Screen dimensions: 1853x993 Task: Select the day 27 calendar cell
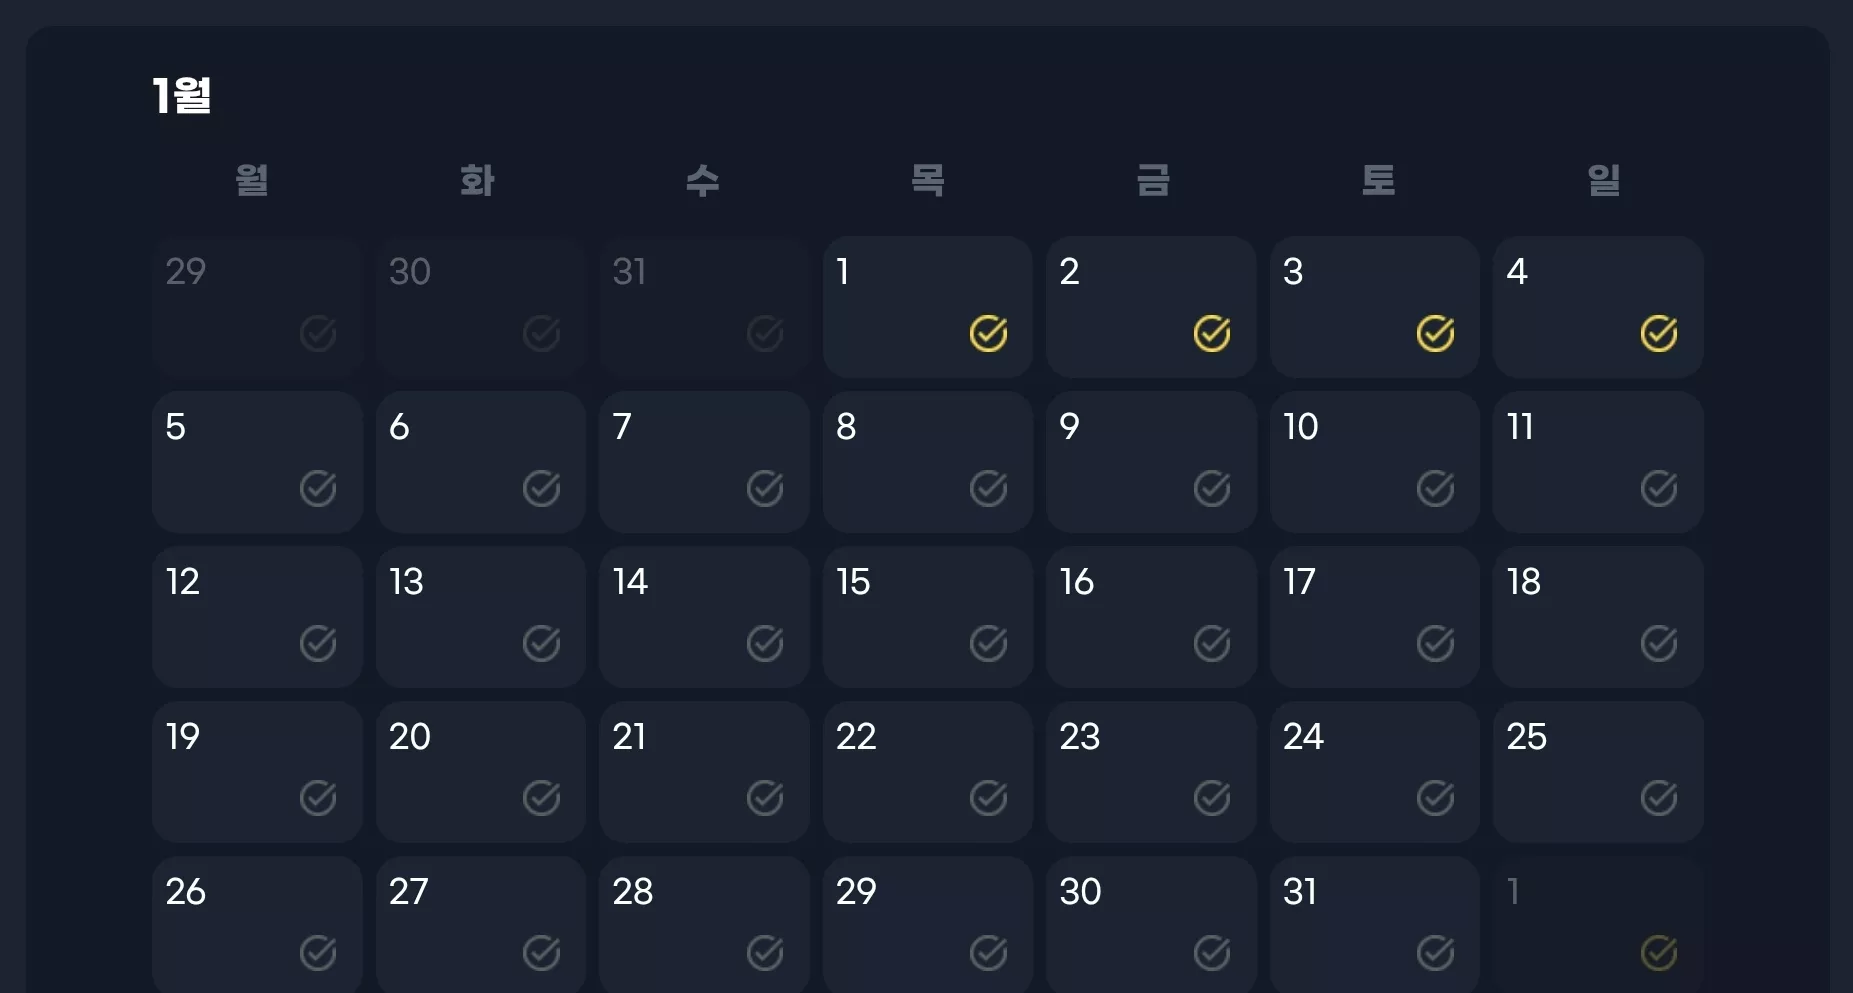480,924
